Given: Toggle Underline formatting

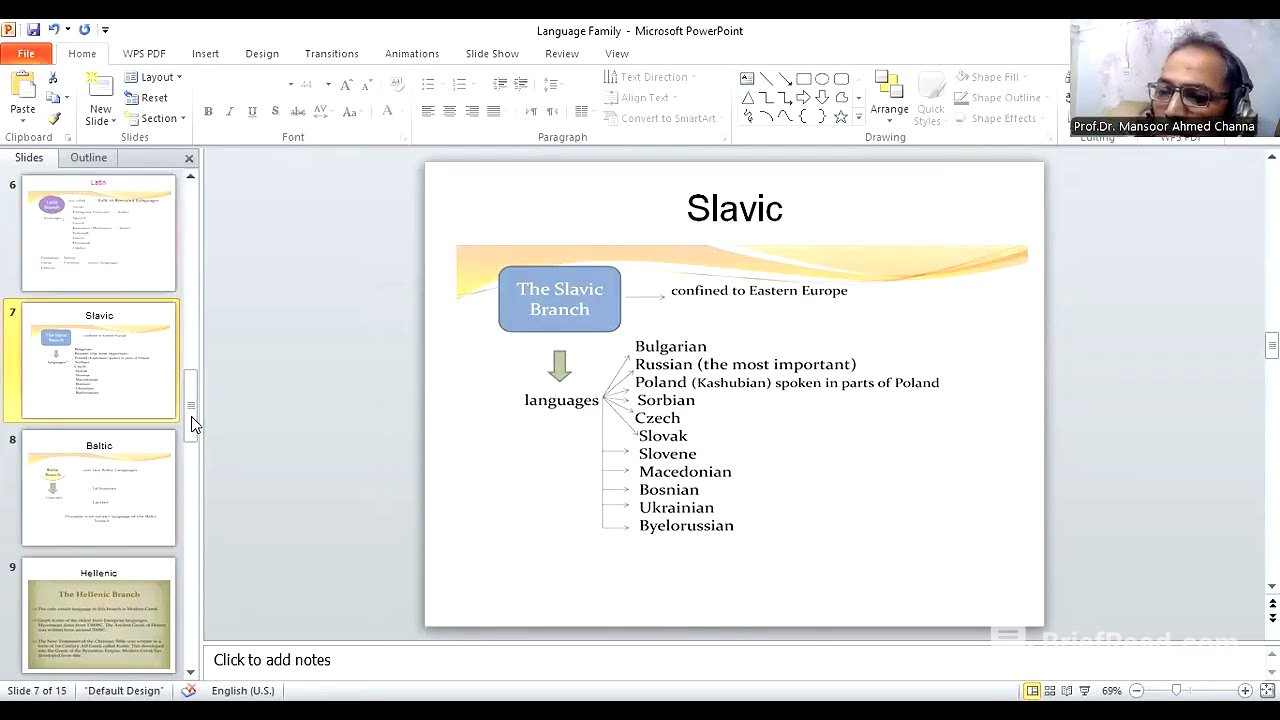Looking at the screenshot, I should point(252,112).
